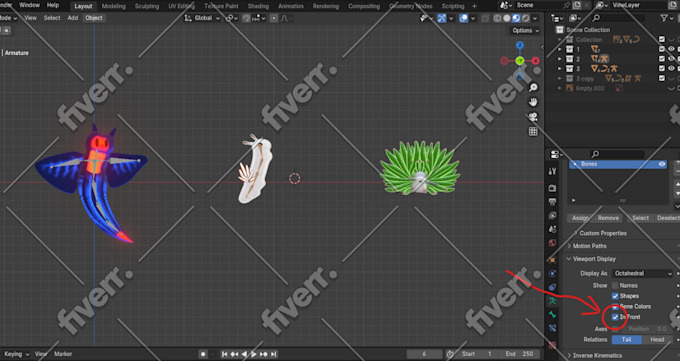
Task: Open the Bone Constraints properties tab icon
Action: (x=552, y=328)
